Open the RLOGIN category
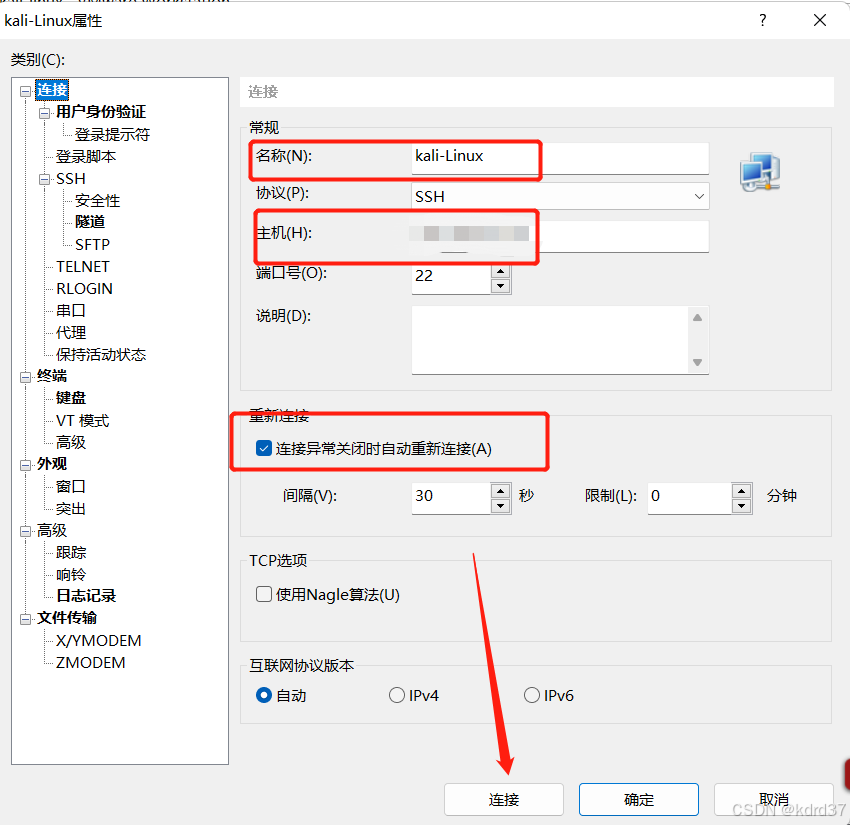 point(84,288)
